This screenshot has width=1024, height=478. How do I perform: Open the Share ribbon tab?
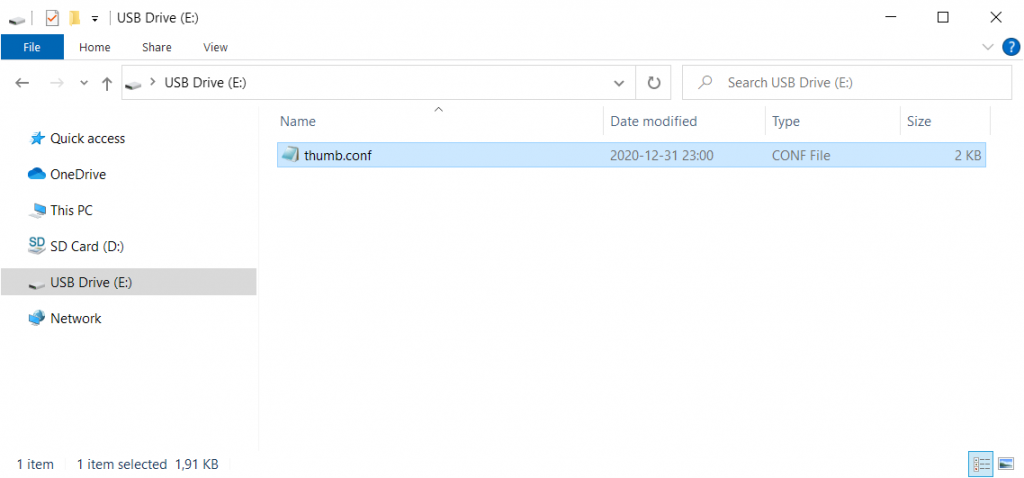[157, 47]
